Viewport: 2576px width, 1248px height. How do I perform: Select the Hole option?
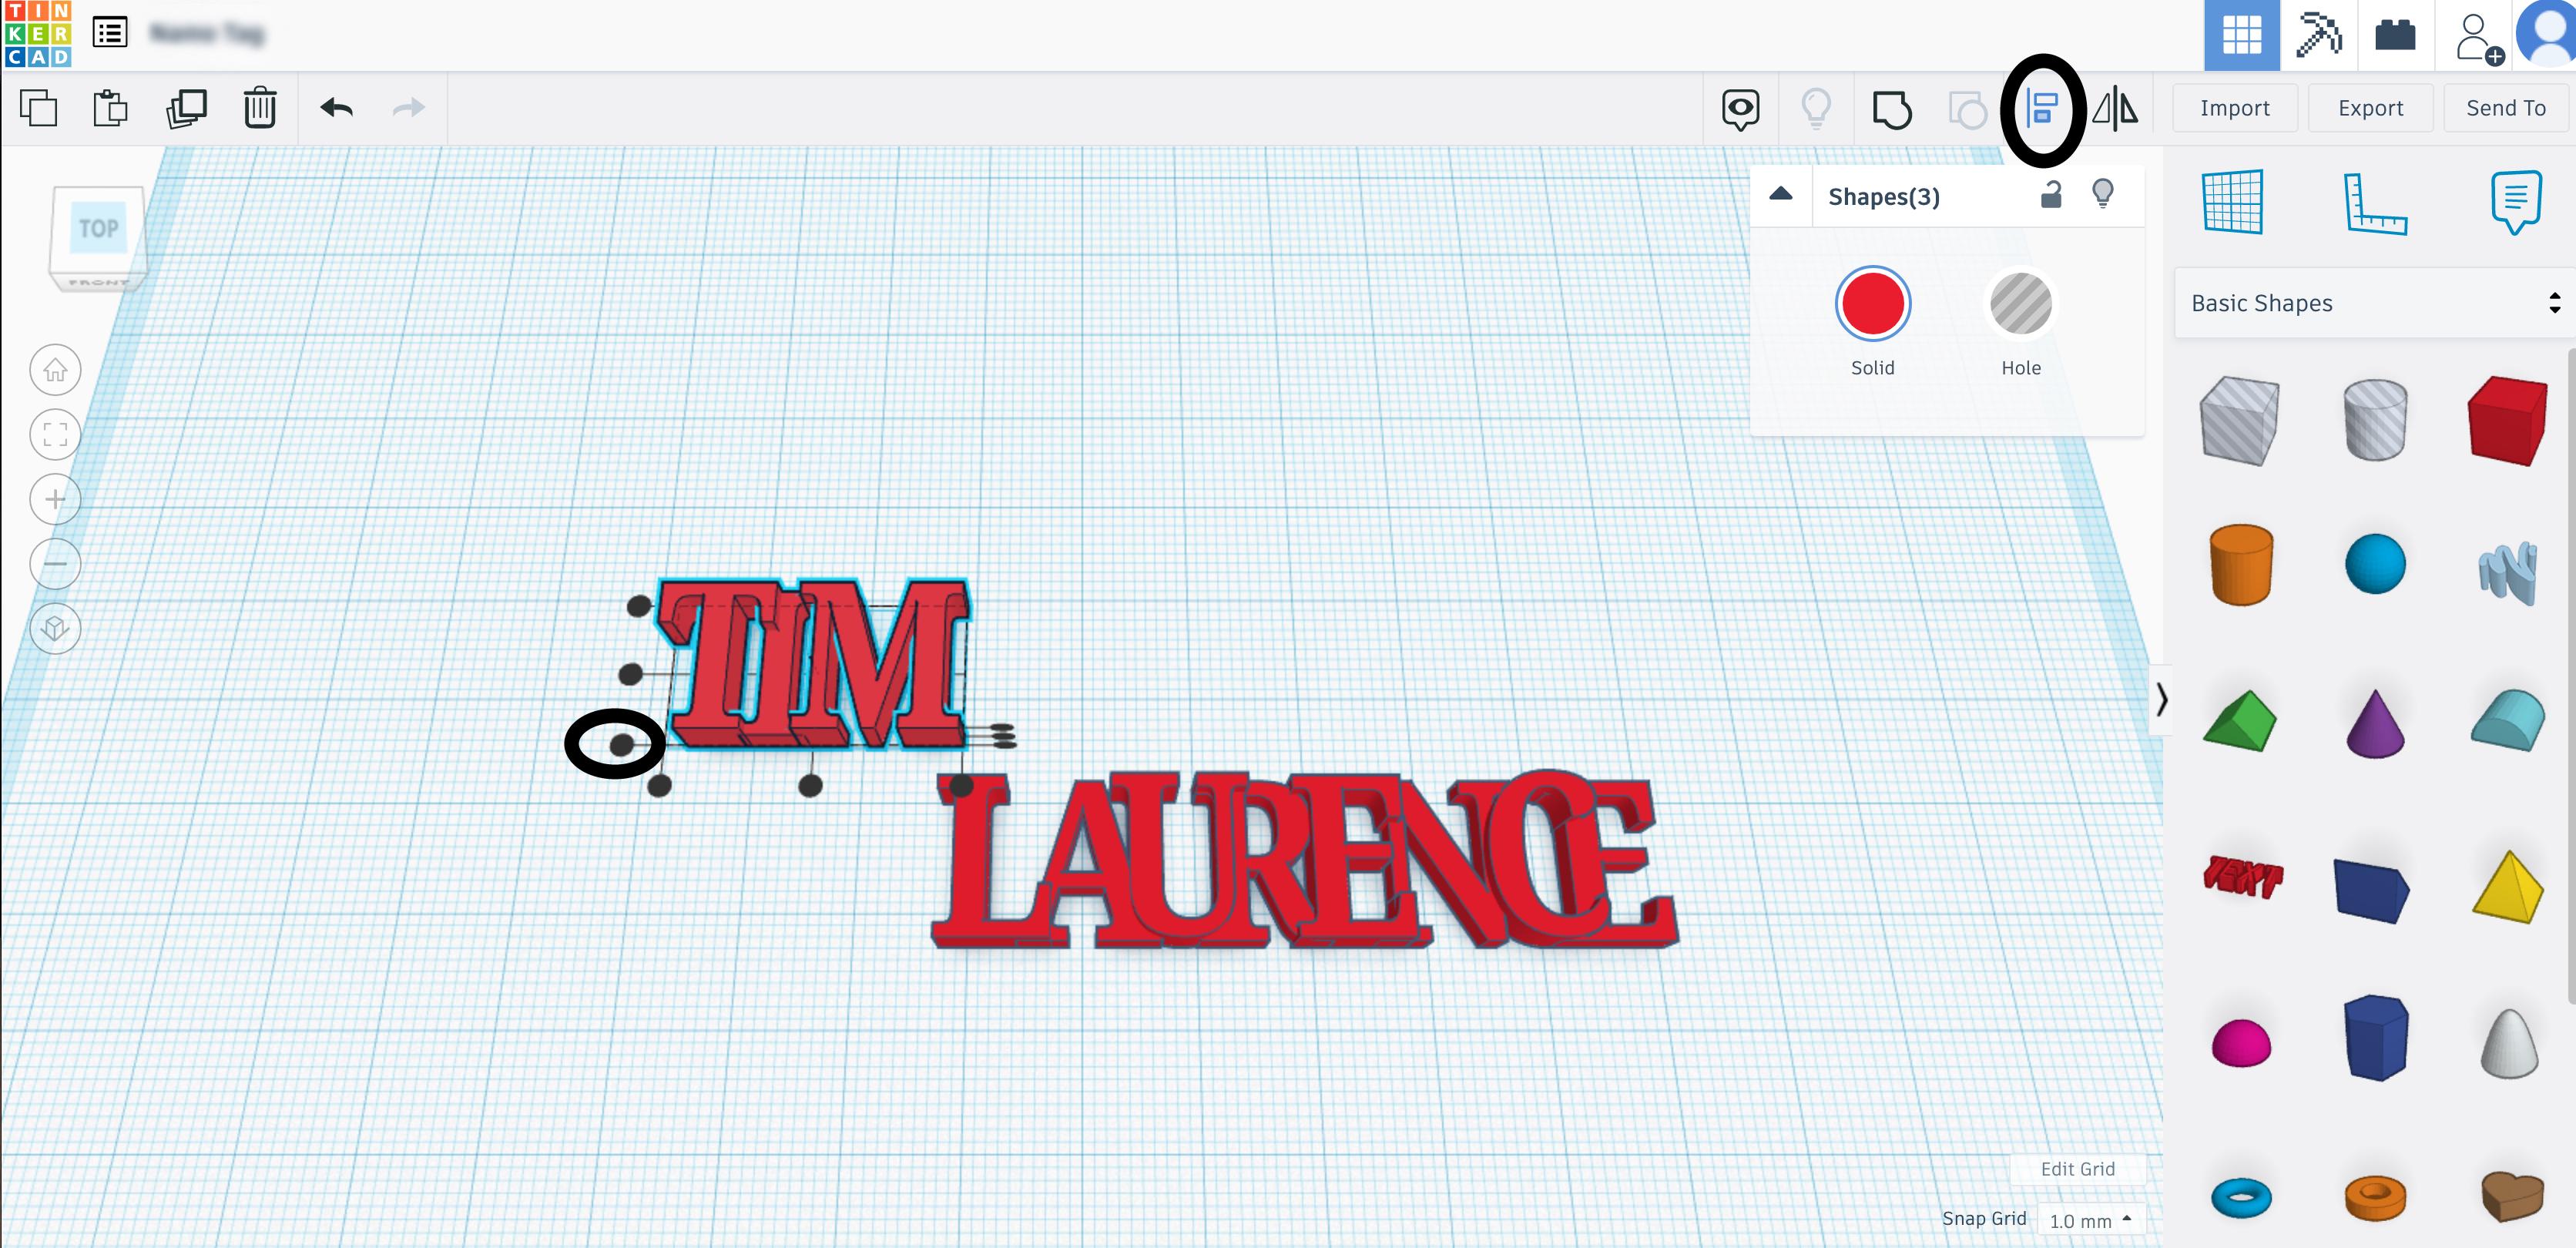2020,304
